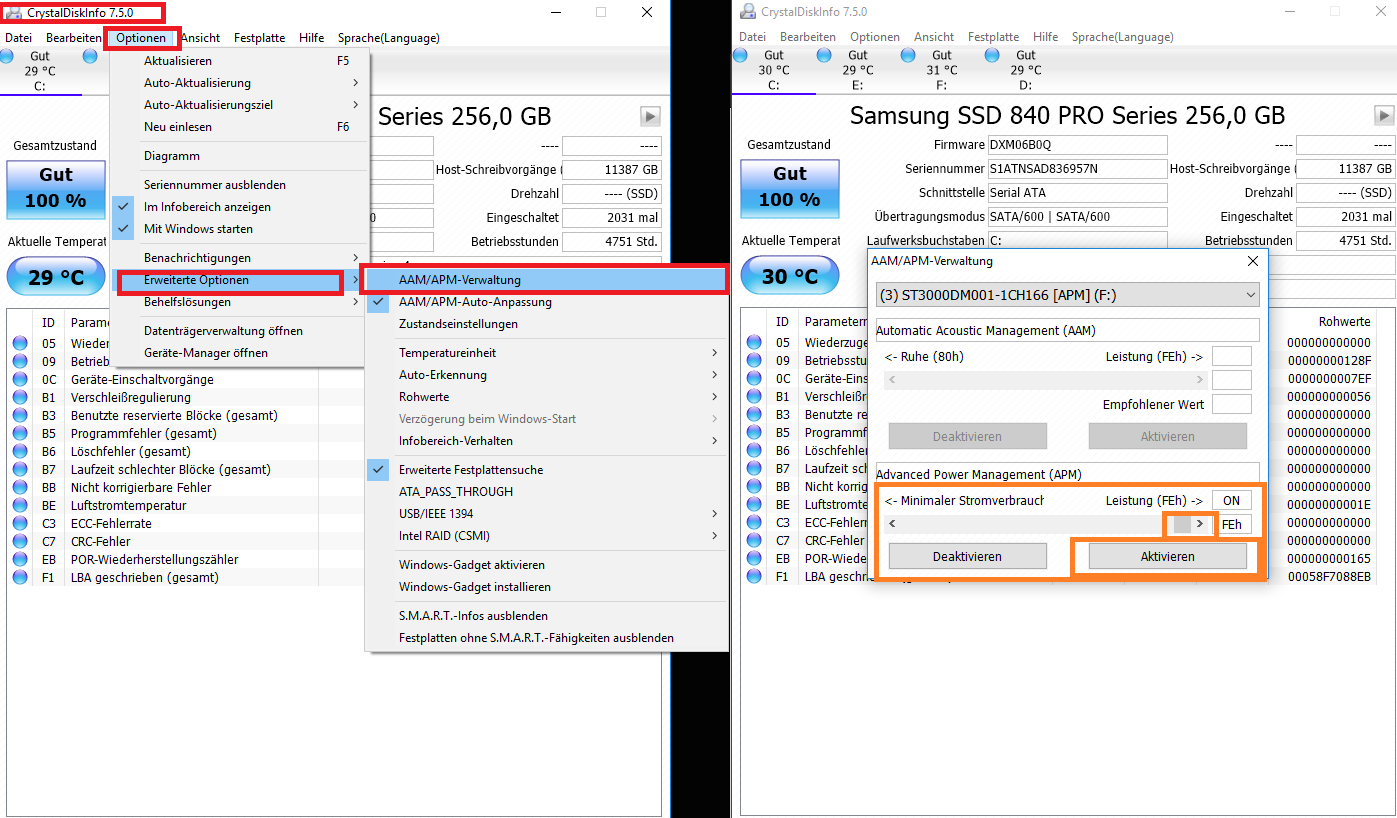Expand 'Infobereich-Verhalten' submenu

tap(546, 441)
